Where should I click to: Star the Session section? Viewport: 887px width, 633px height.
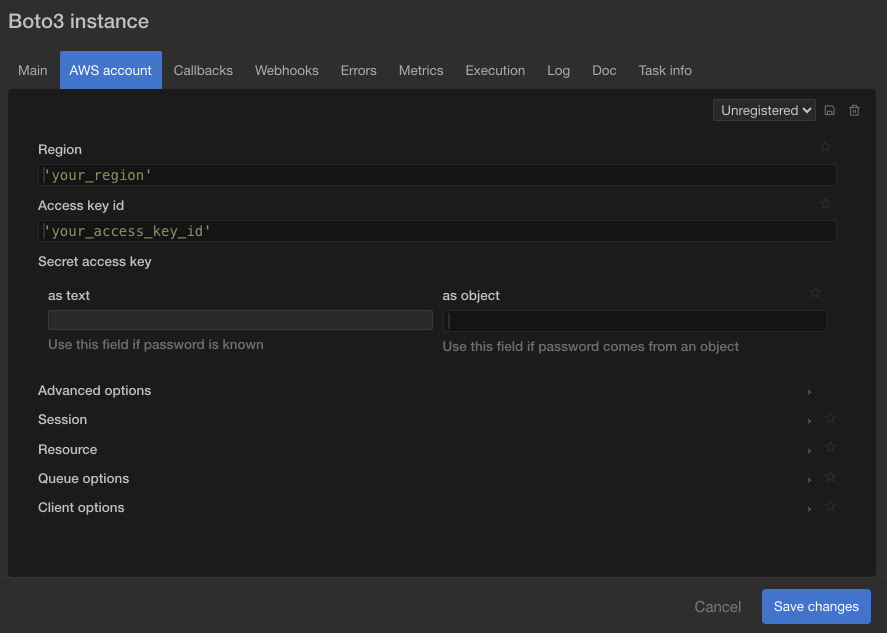tap(830, 418)
